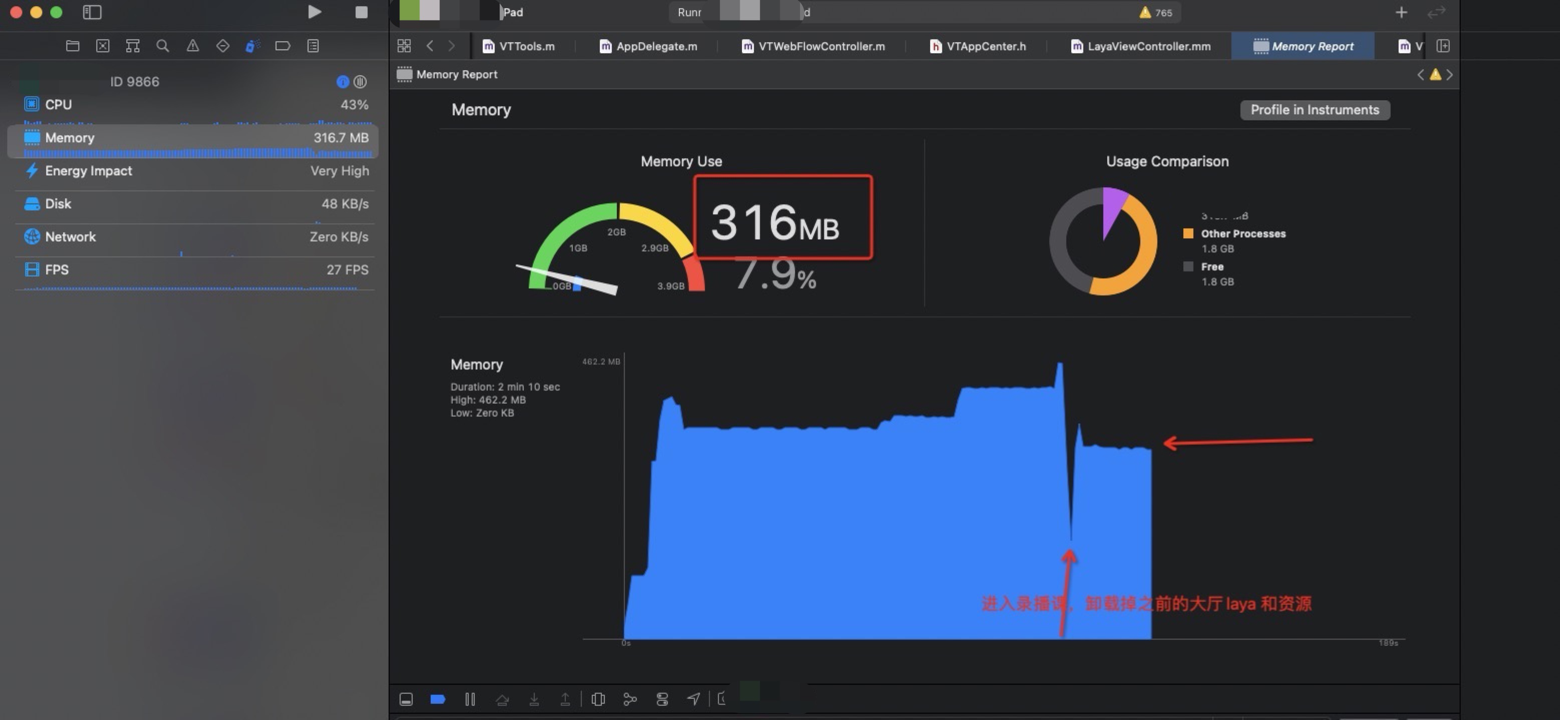Image resolution: width=1560 pixels, height=720 pixels.
Task: Open the Issue navigator warning icon
Action: click(192, 46)
